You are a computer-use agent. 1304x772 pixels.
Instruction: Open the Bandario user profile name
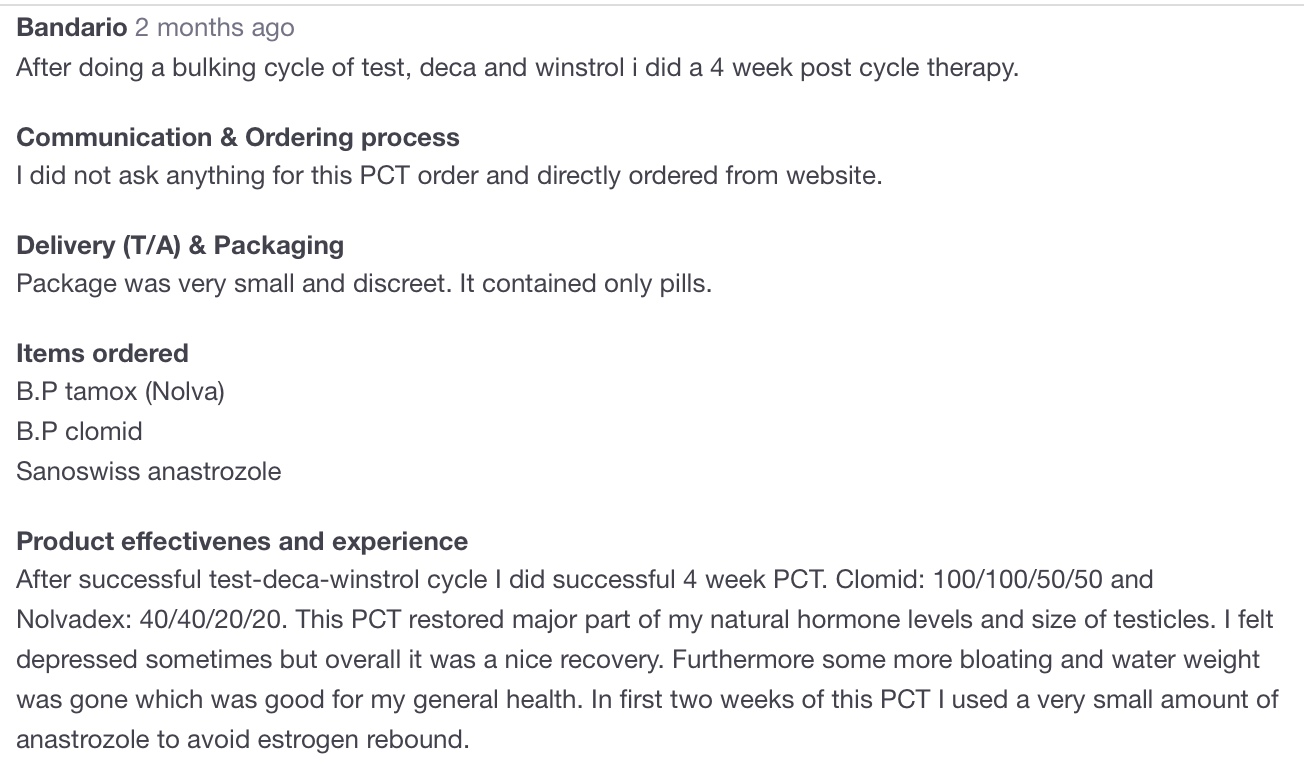tap(72, 28)
